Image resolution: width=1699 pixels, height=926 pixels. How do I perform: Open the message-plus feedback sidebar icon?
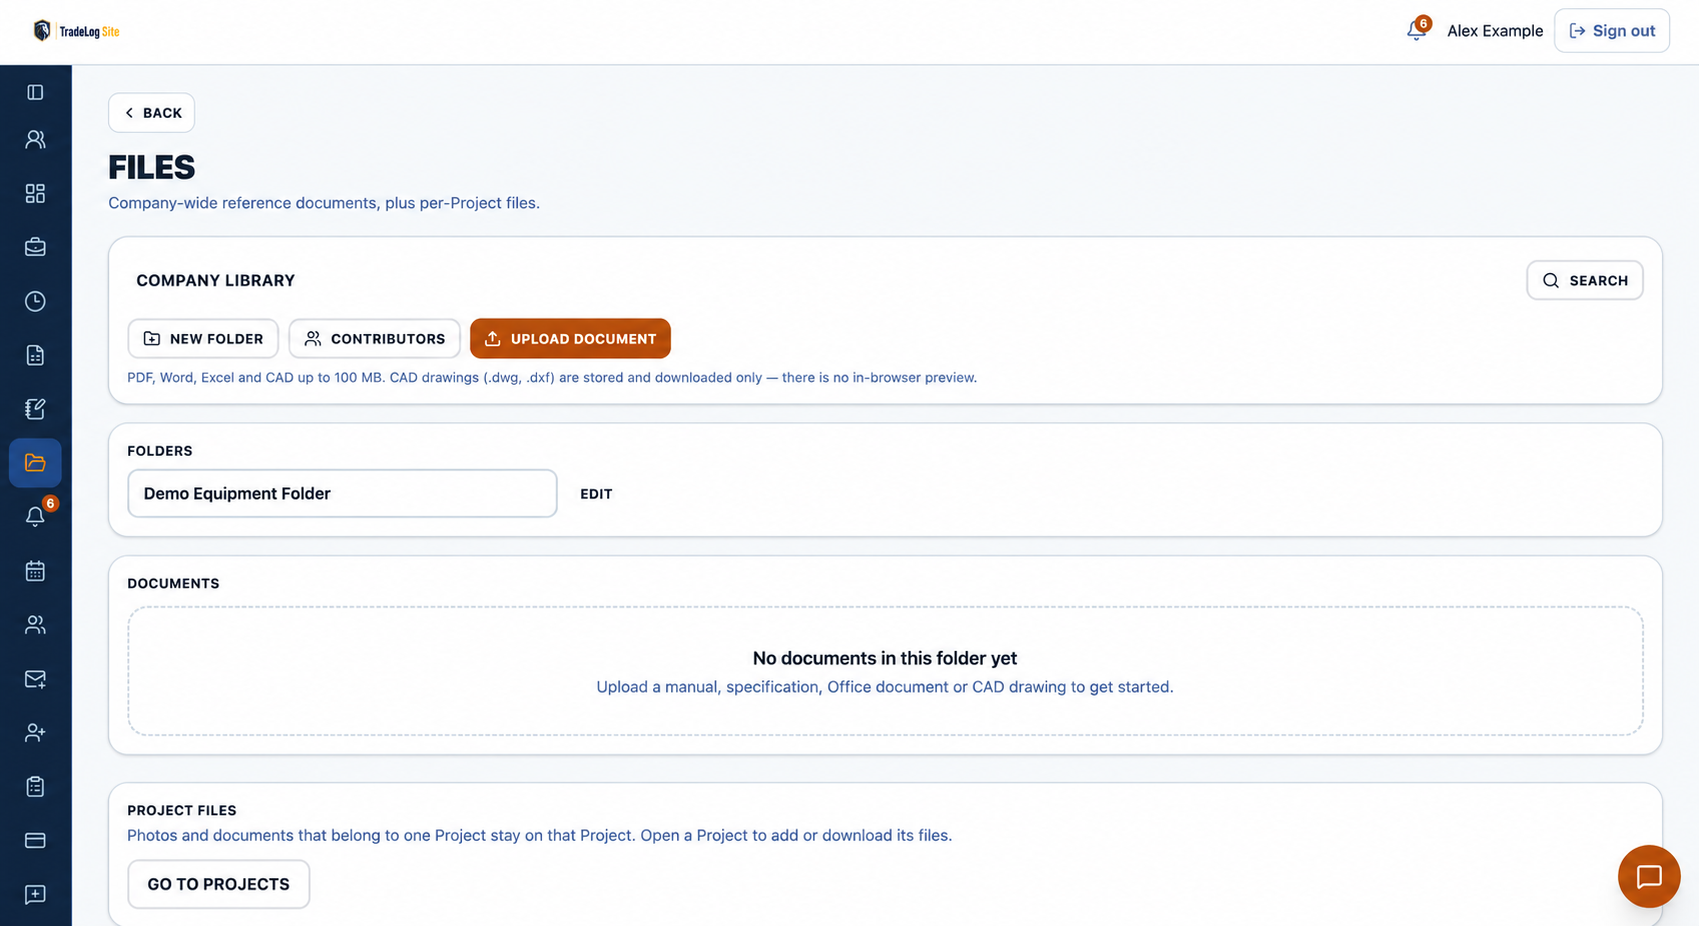click(35, 895)
